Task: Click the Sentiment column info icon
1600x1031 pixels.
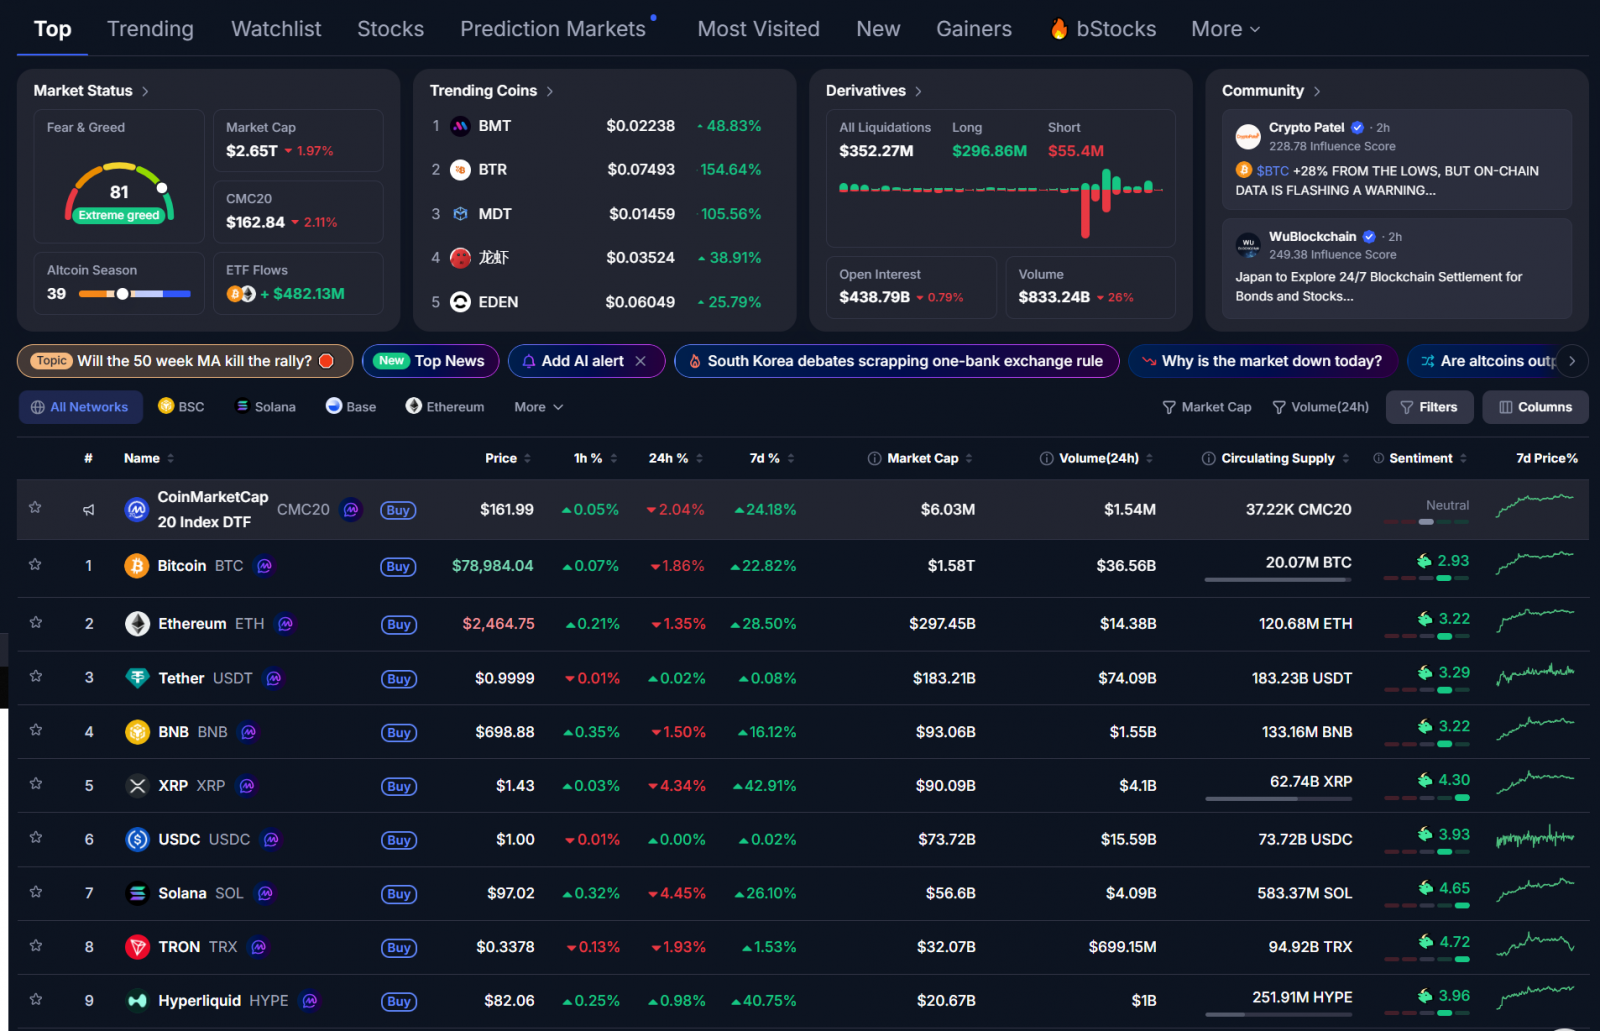Action: pyautogui.click(x=1379, y=459)
